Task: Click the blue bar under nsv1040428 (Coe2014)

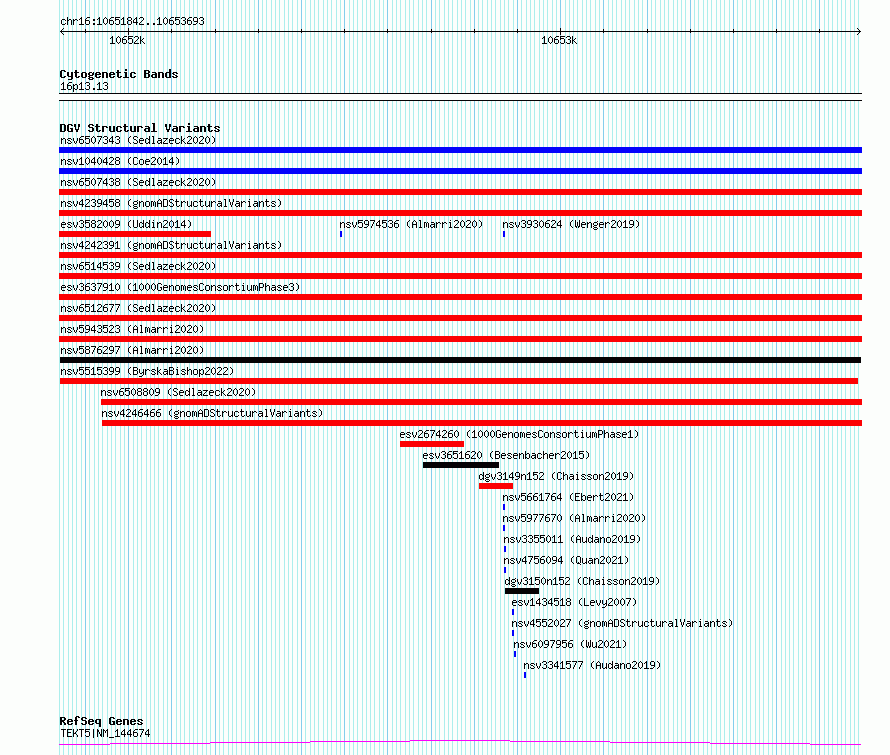Action: (x=460, y=171)
